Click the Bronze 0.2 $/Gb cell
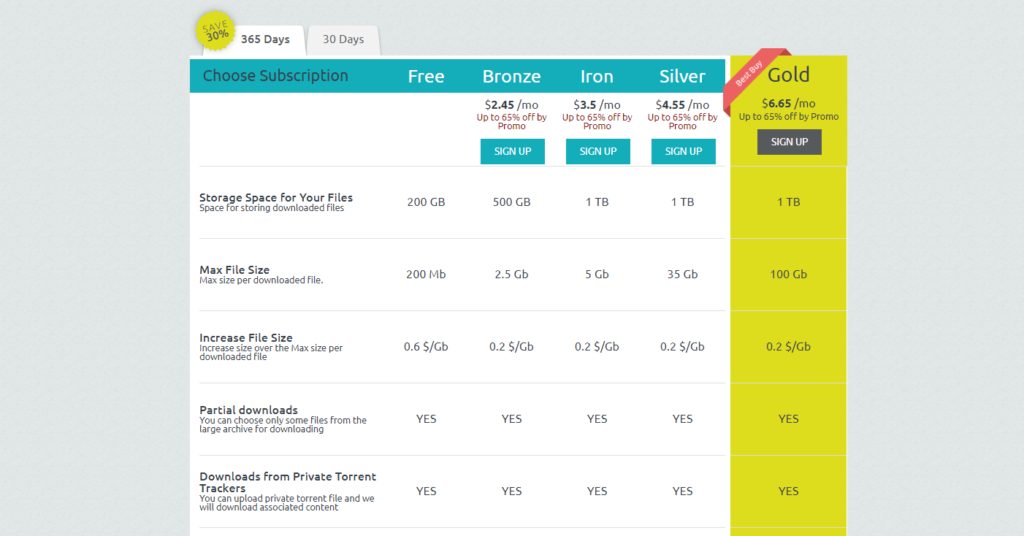1024x536 pixels. pos(511,347)
